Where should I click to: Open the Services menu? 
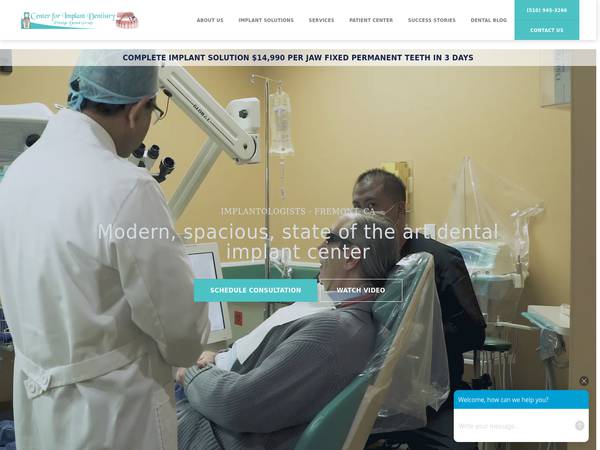coord(321,20)
